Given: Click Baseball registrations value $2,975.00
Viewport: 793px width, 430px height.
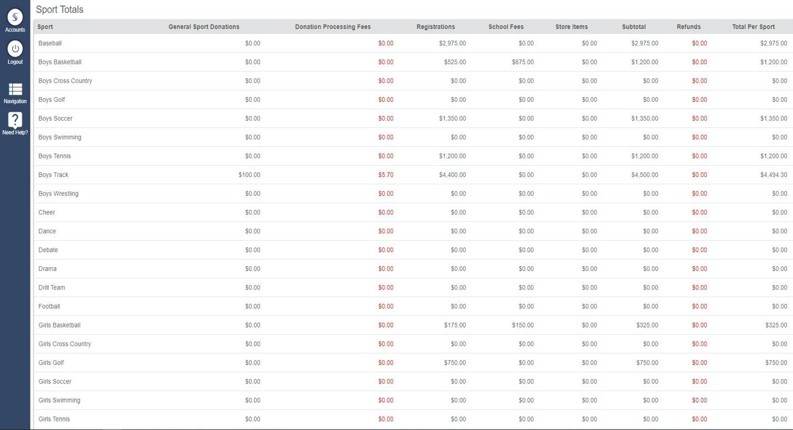Looking at the screenshot, I should tap(453, 44).
